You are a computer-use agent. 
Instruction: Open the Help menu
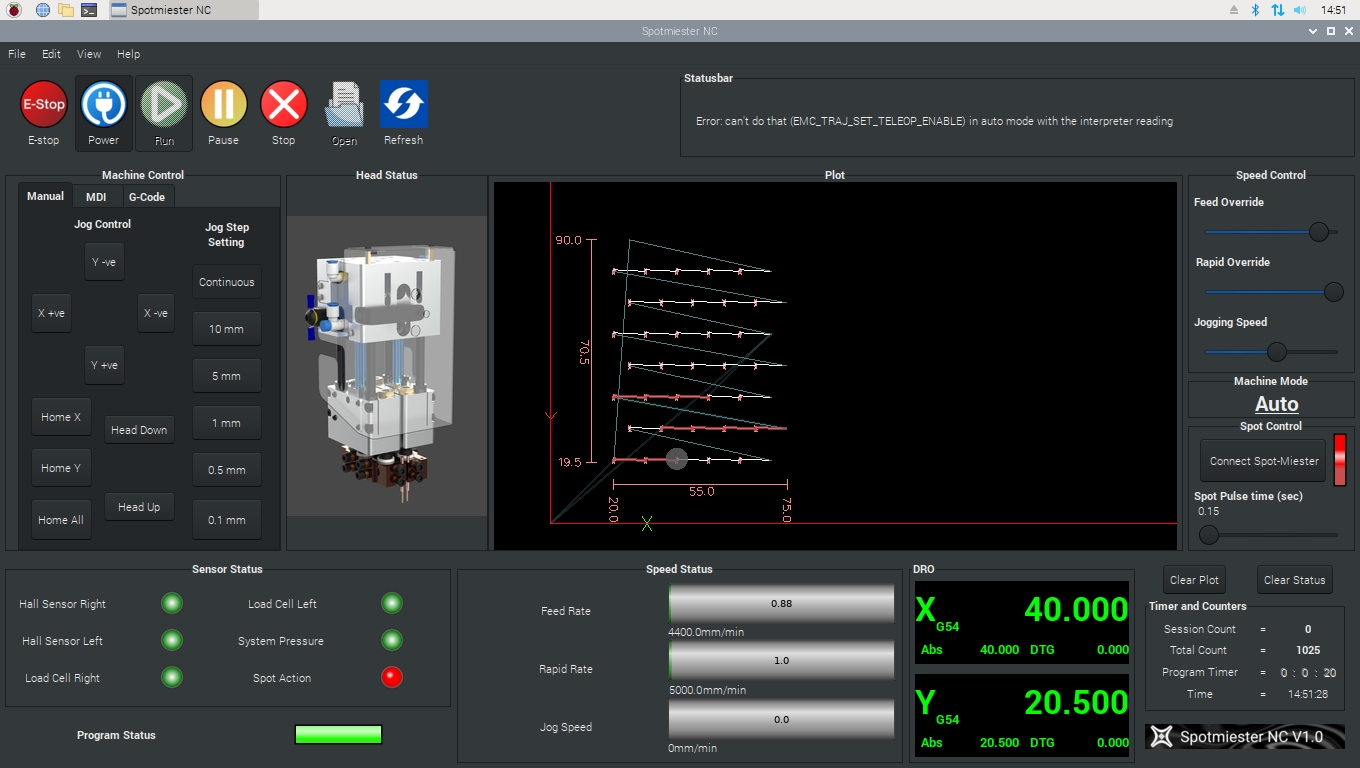pyautogui.click(x=128, y=54)
